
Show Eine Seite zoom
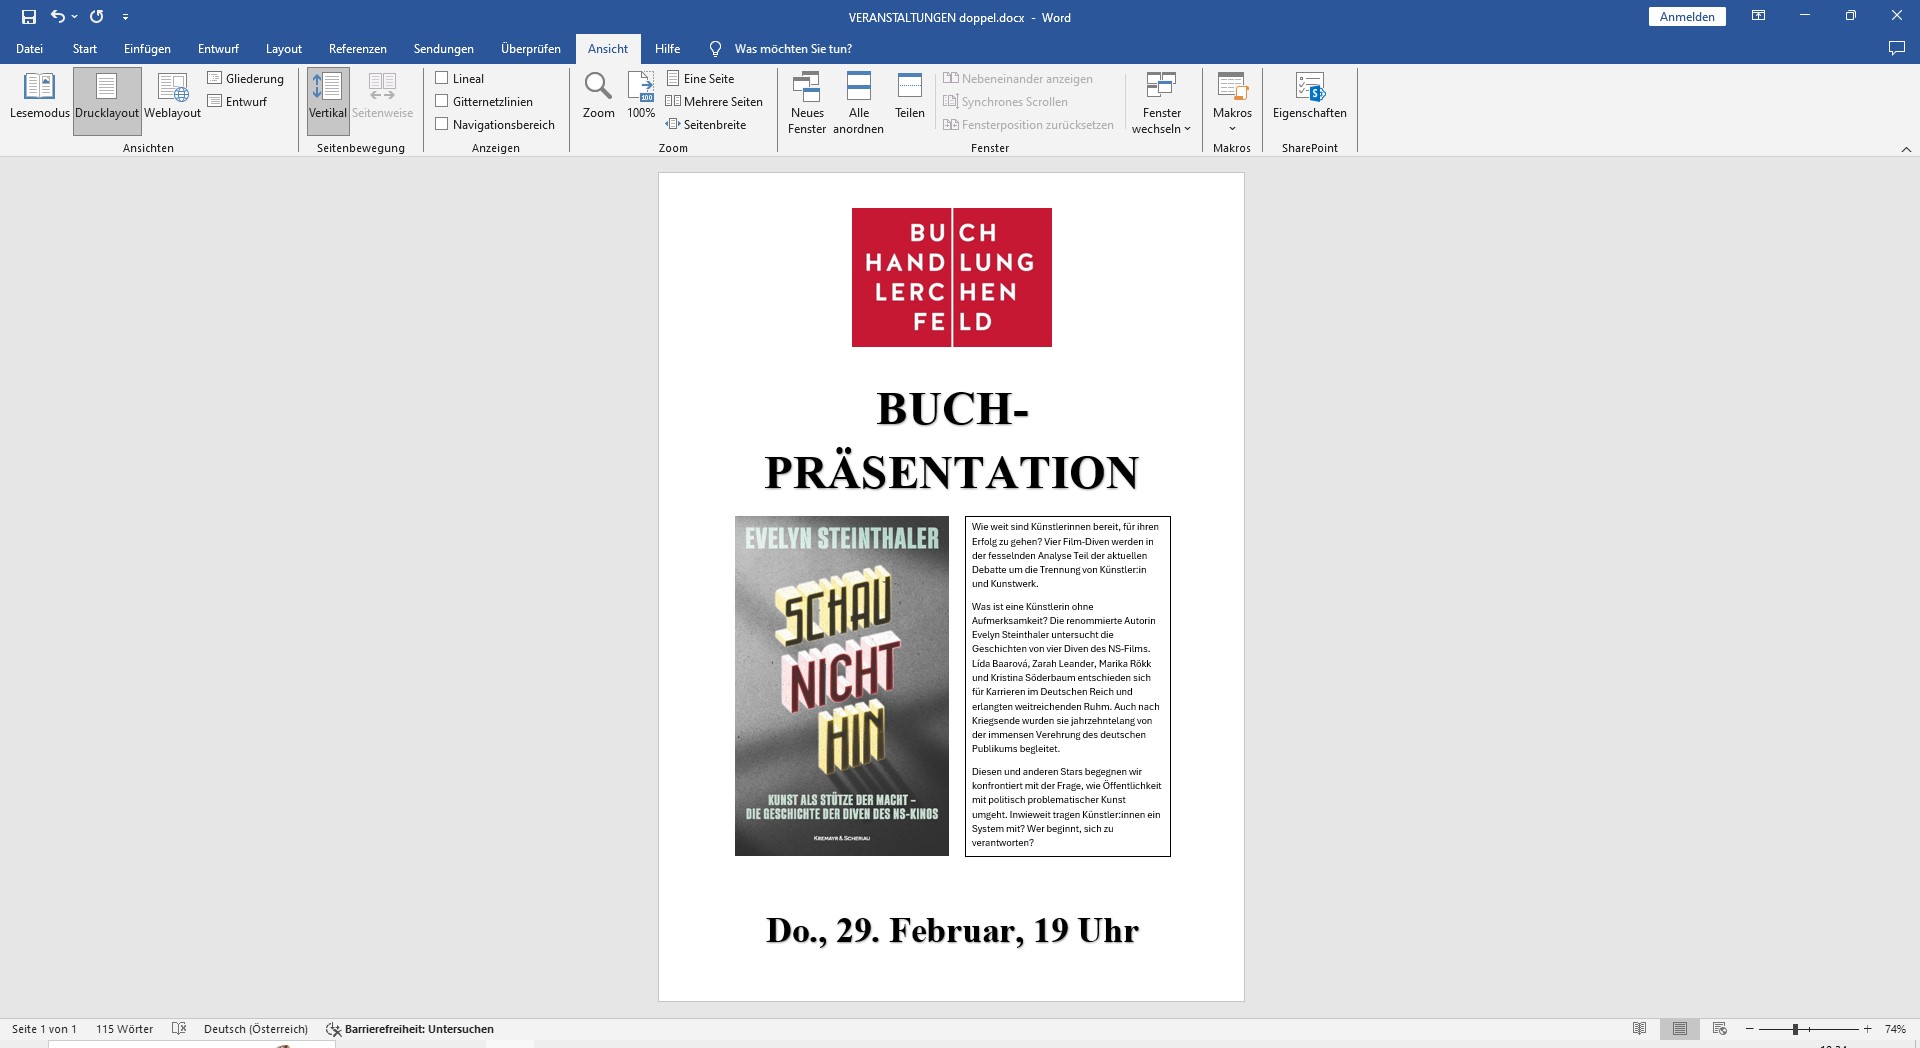[700, 78]
